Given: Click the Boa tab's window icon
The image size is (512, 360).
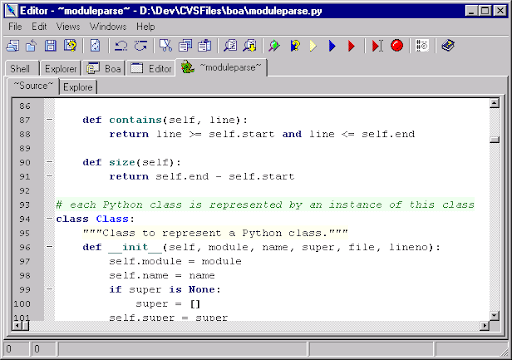Looking at the screenshot, I should [93, 68].
